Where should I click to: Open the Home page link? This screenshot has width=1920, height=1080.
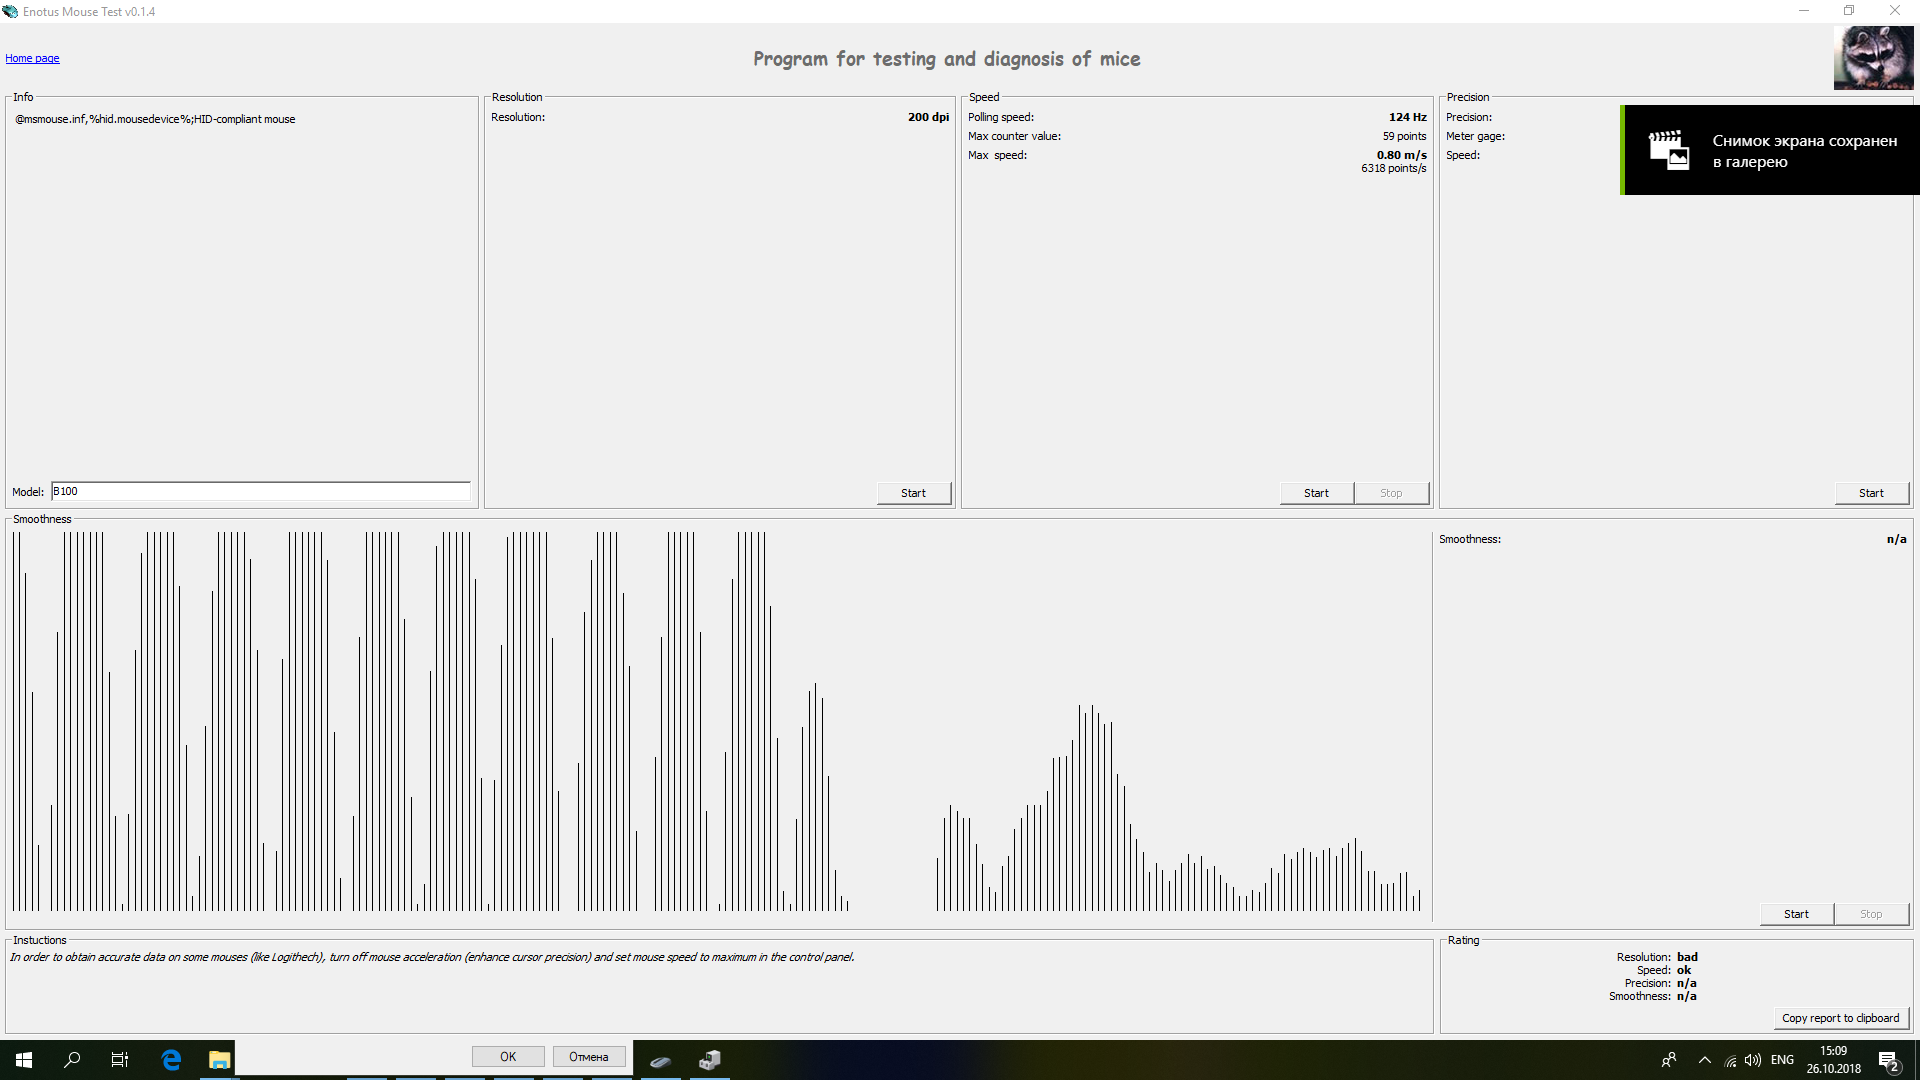[x=32, y=58]
